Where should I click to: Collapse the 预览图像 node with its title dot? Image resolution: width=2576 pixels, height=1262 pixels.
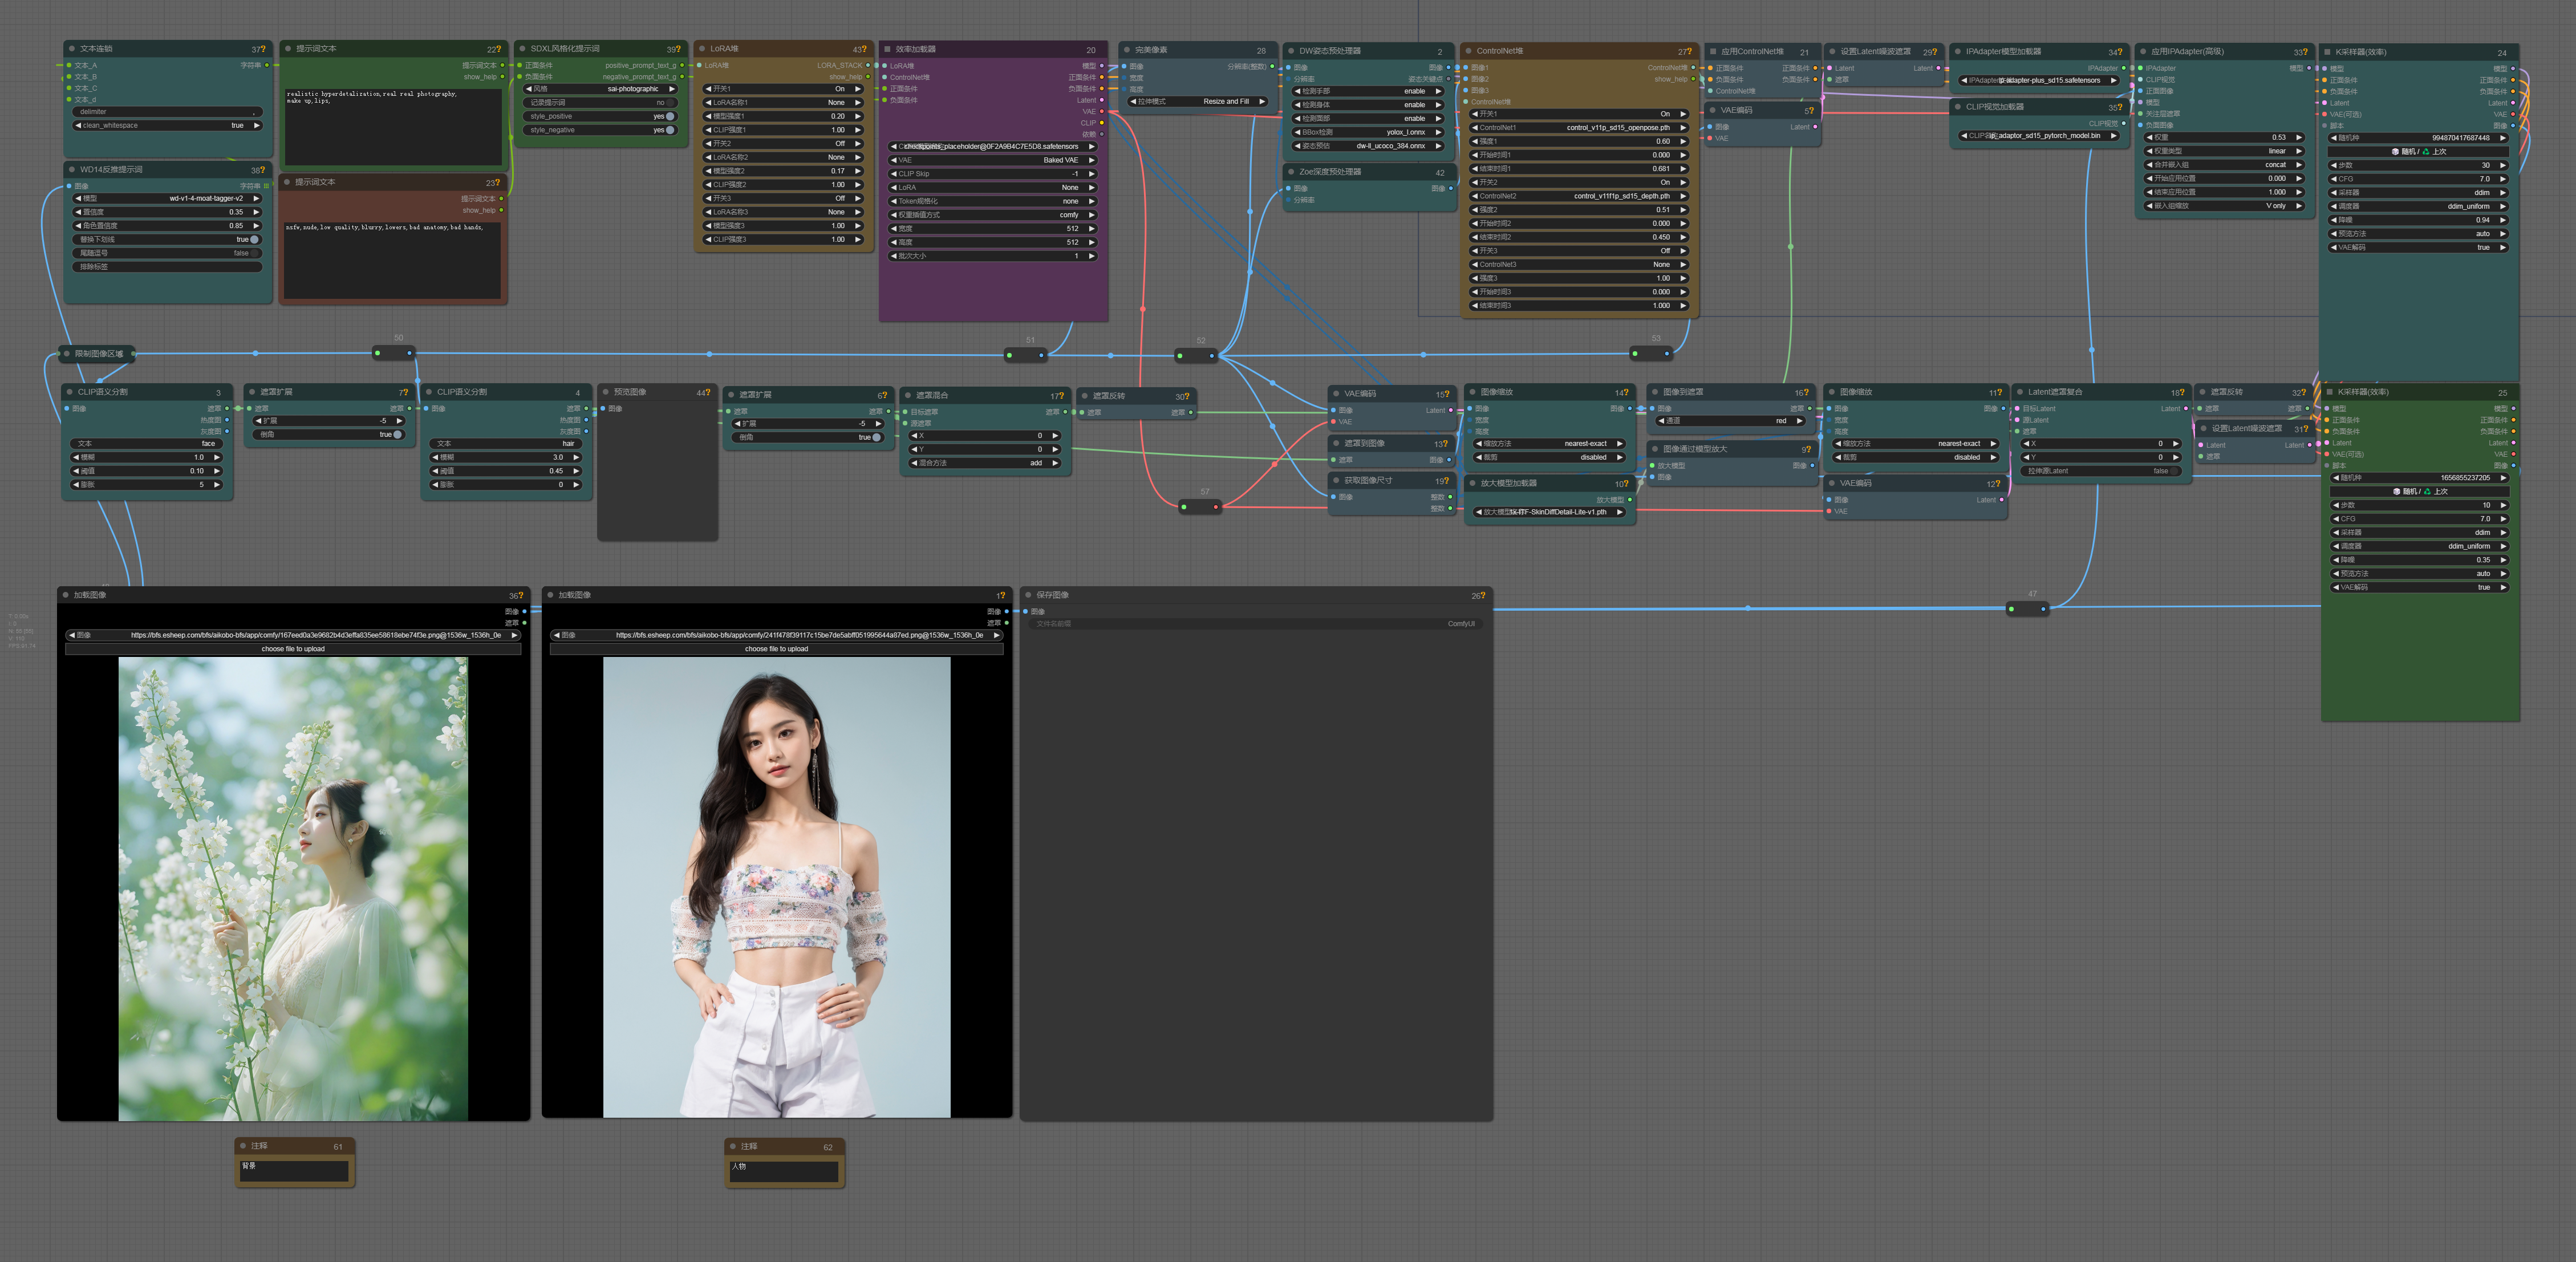pyautogui.click(x=606, y=392)
